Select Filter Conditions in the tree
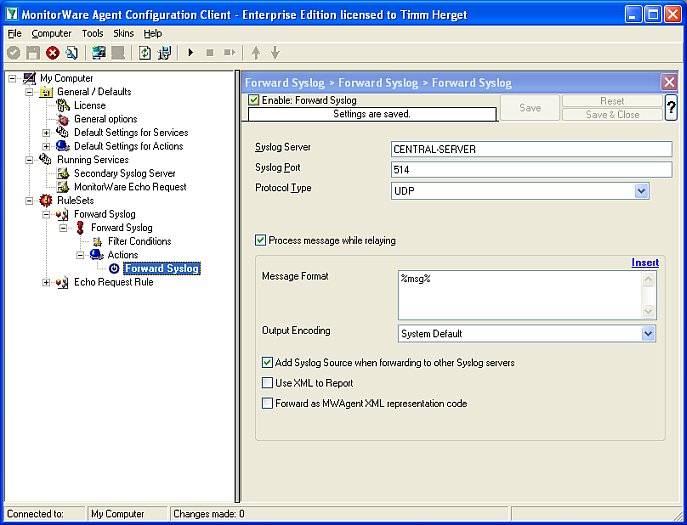Viewport: 687px width, 525px height. click(x=139, y=241)
